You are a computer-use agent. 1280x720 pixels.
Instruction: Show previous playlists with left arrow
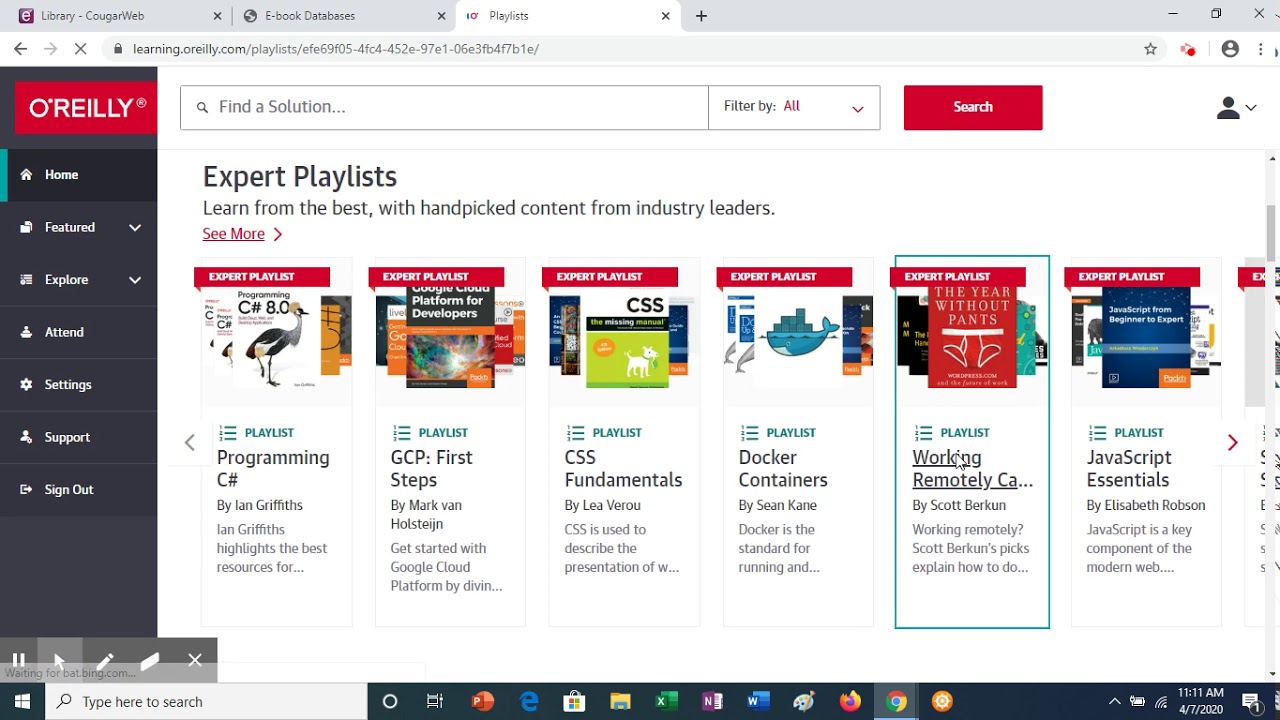189,442
